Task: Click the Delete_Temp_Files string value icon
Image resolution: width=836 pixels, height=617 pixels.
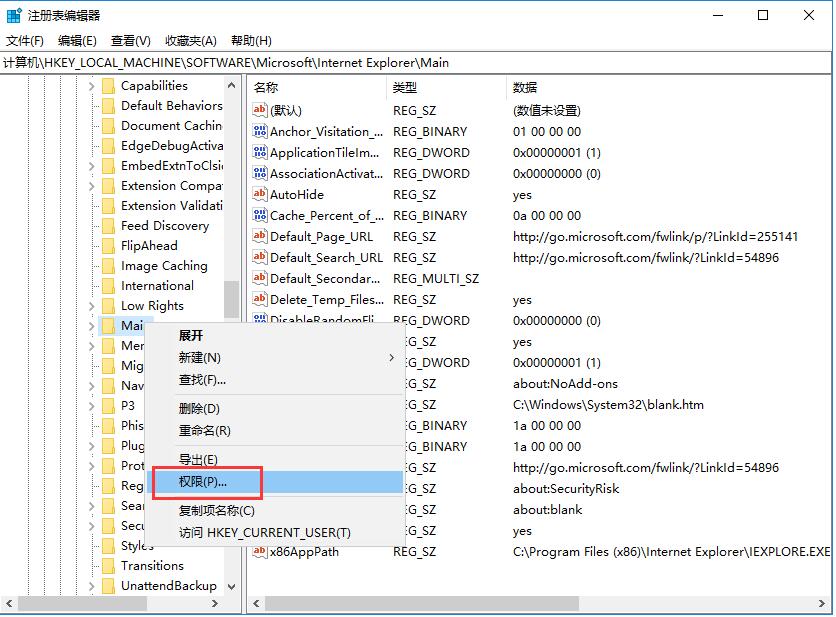Action: coord(258,299)
